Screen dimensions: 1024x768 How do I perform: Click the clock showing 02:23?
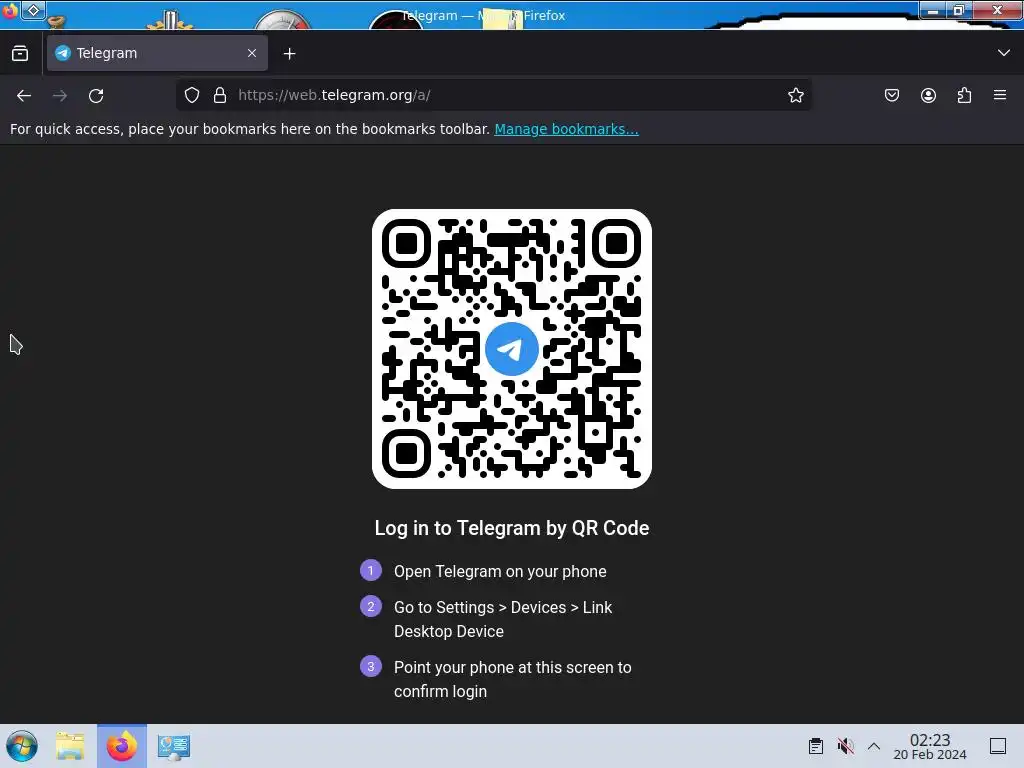[x=930, y=746]
